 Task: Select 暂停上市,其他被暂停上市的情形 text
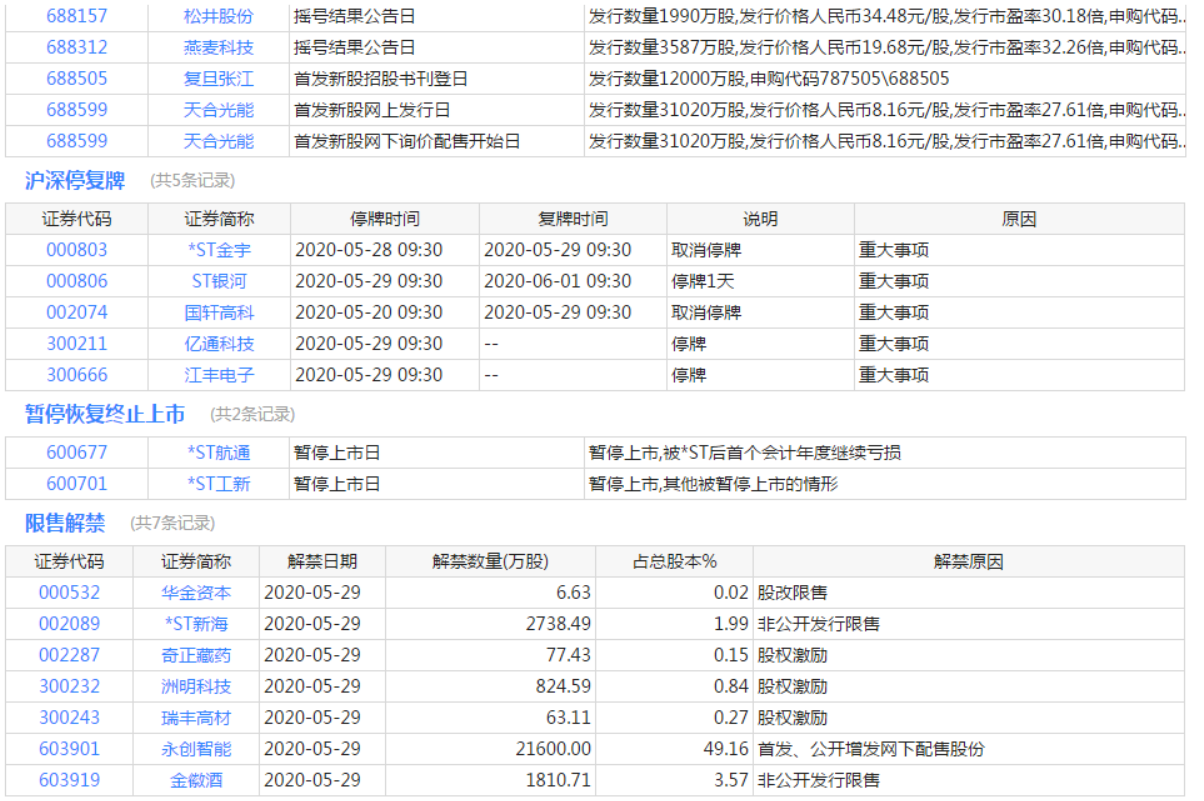pyautogui.click(x=714, y=484)
